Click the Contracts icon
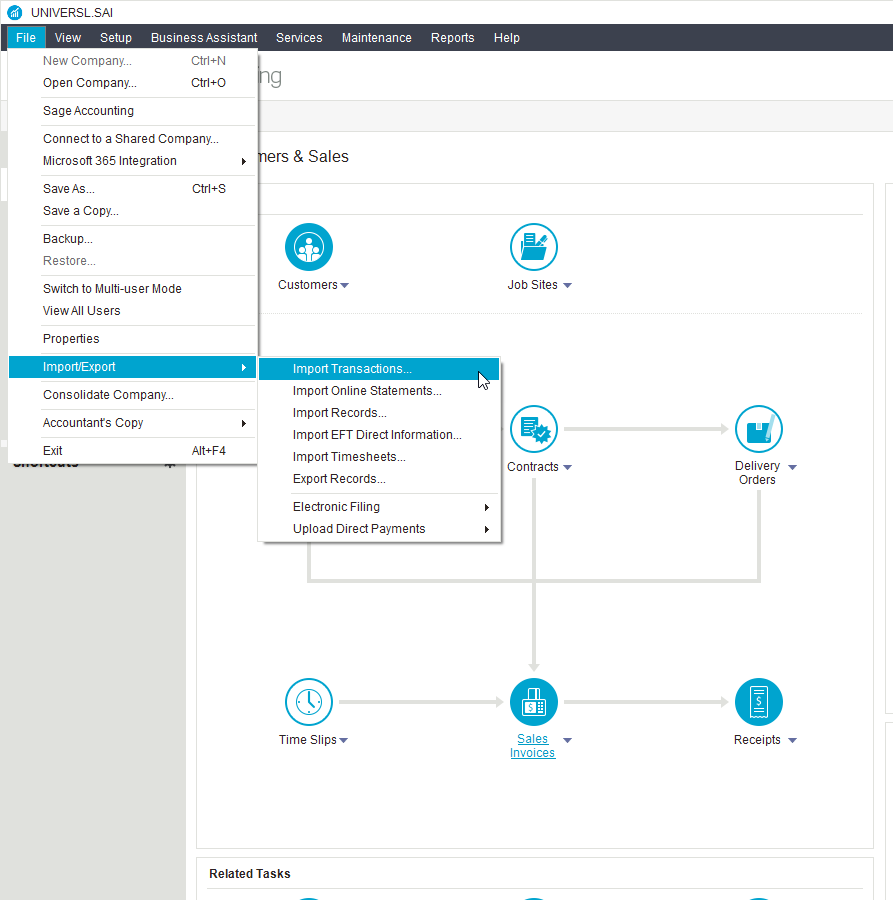Viewport: 893px width, 900px height. tap(533, 430)
